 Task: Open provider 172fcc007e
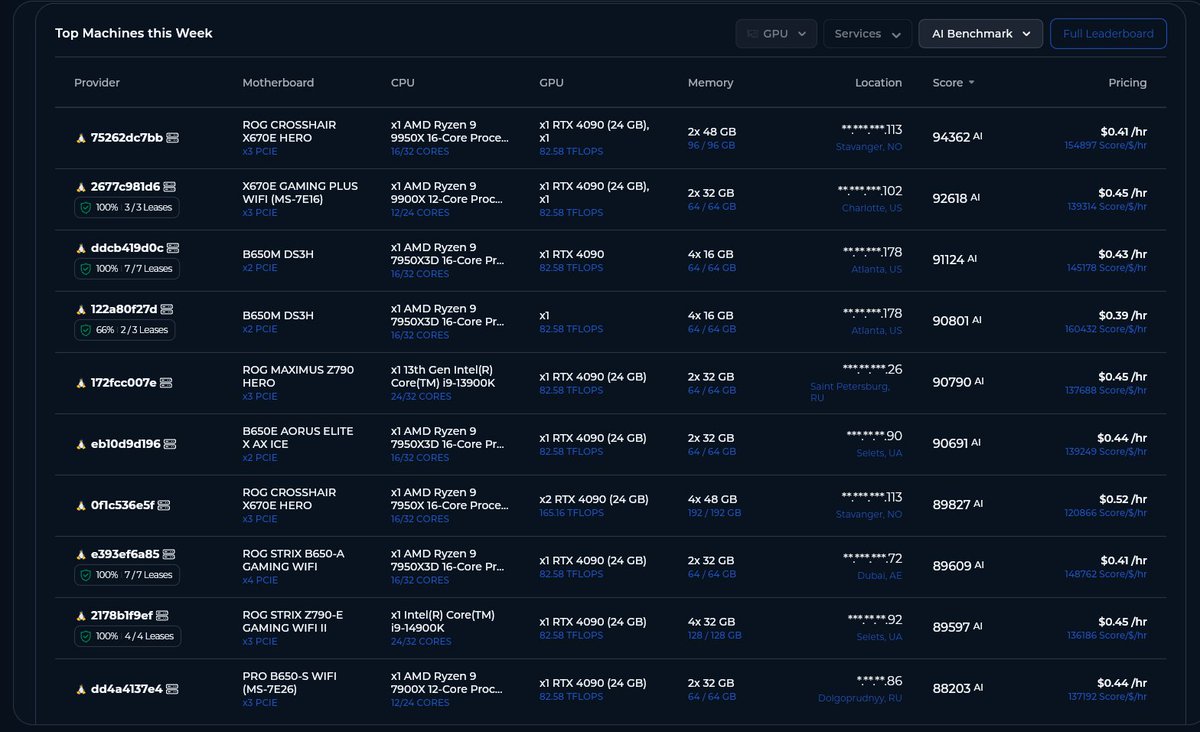coord(124,383)
